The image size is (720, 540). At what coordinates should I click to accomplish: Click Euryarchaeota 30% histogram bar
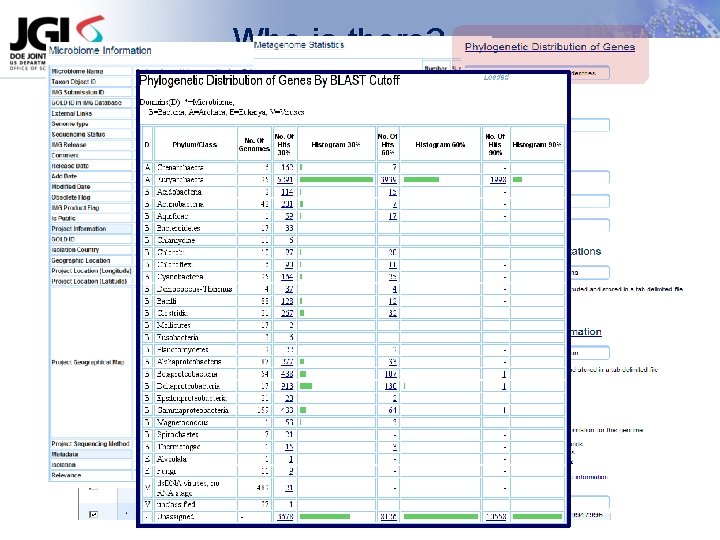click(x=336, y=180)
